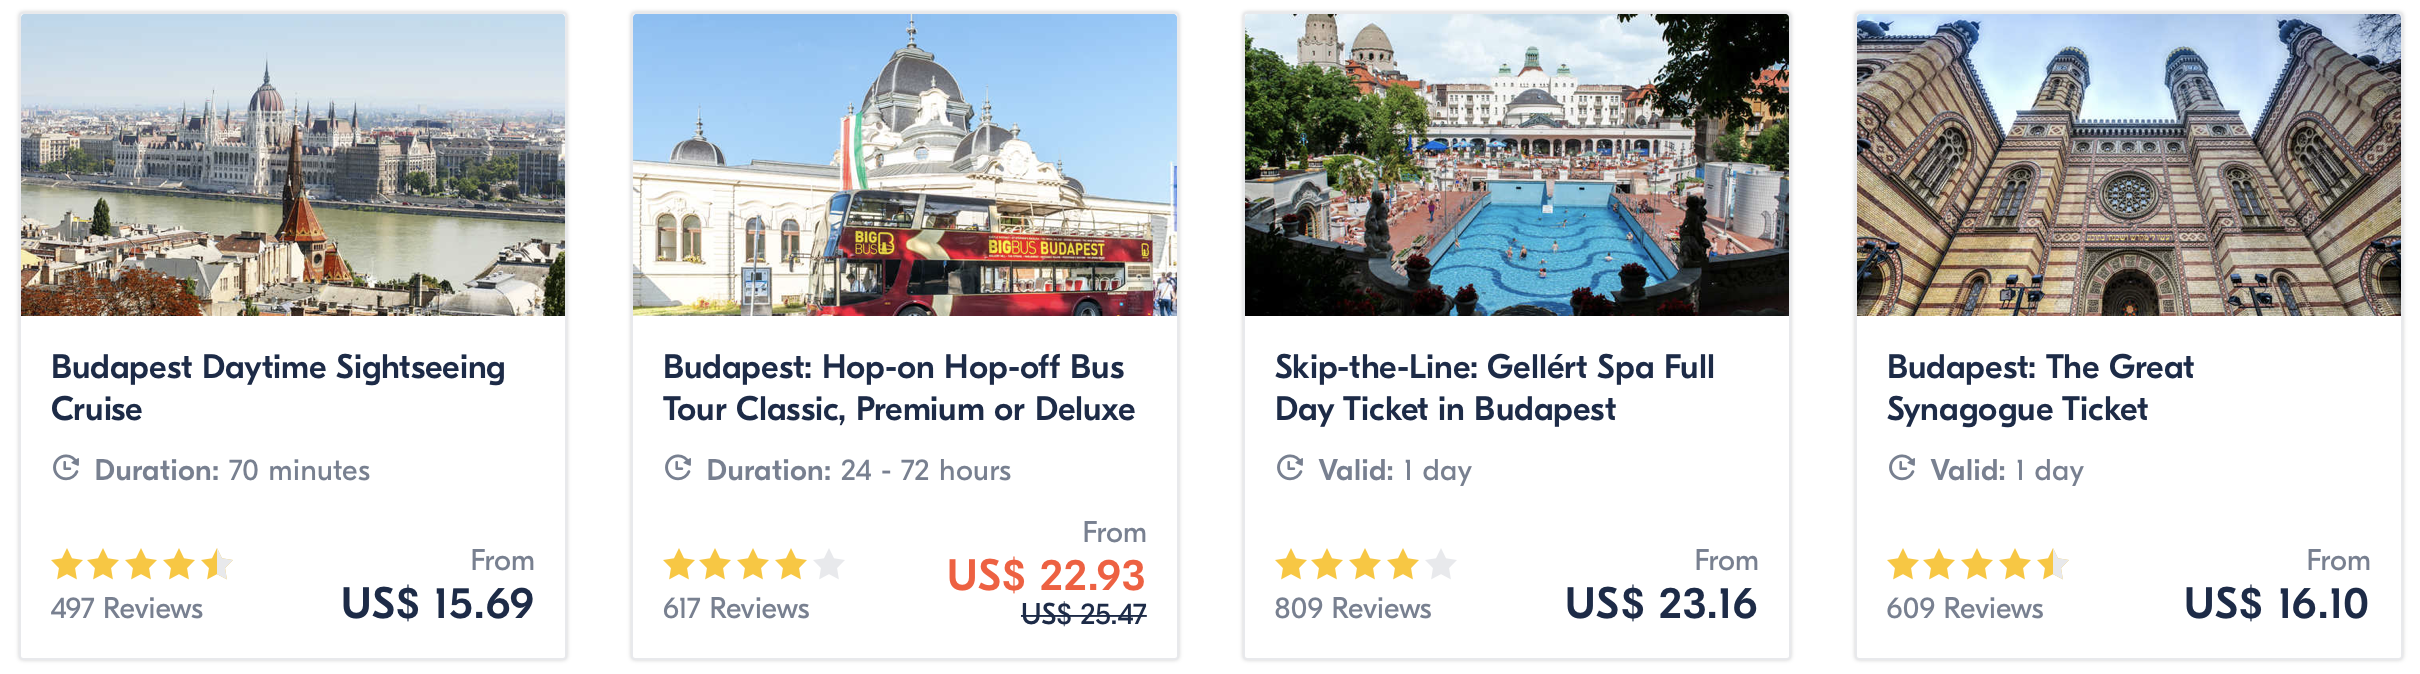2420x674 pixels.
Task: Click the Gellért Spa pool photo
Action: [x=1517, y=165]
